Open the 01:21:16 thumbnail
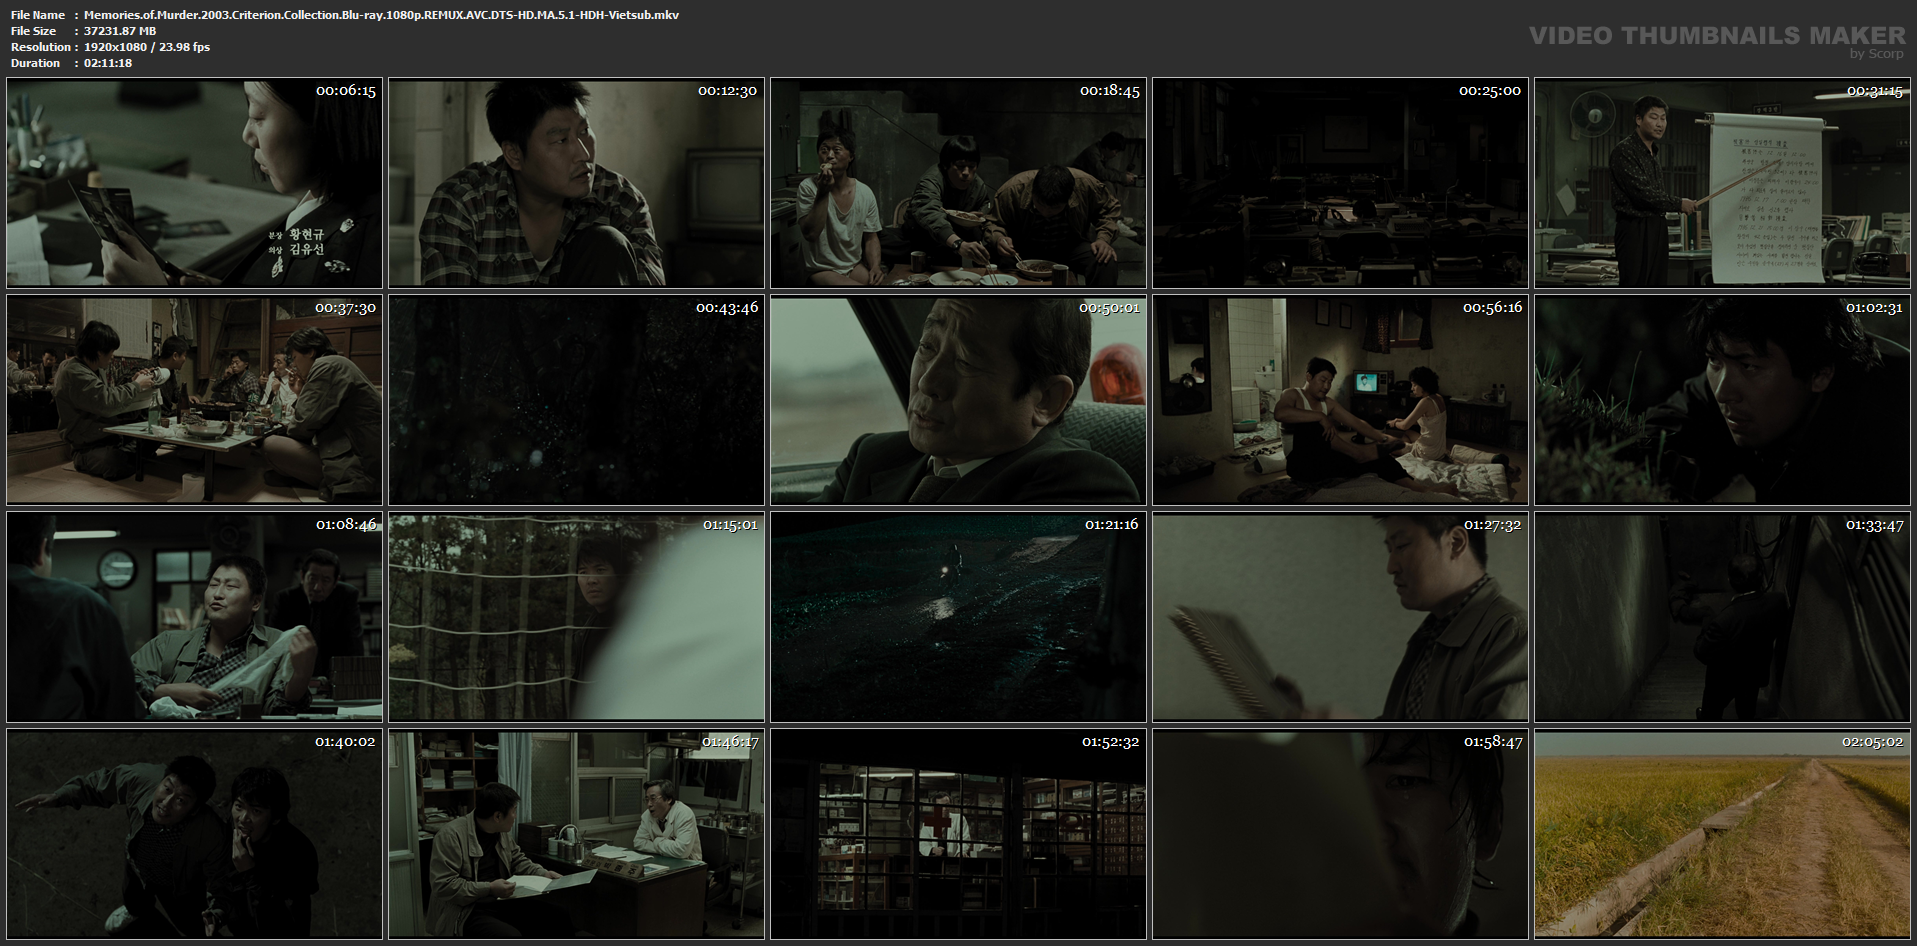Screen dimensions: 1917x946 [958, 617]
